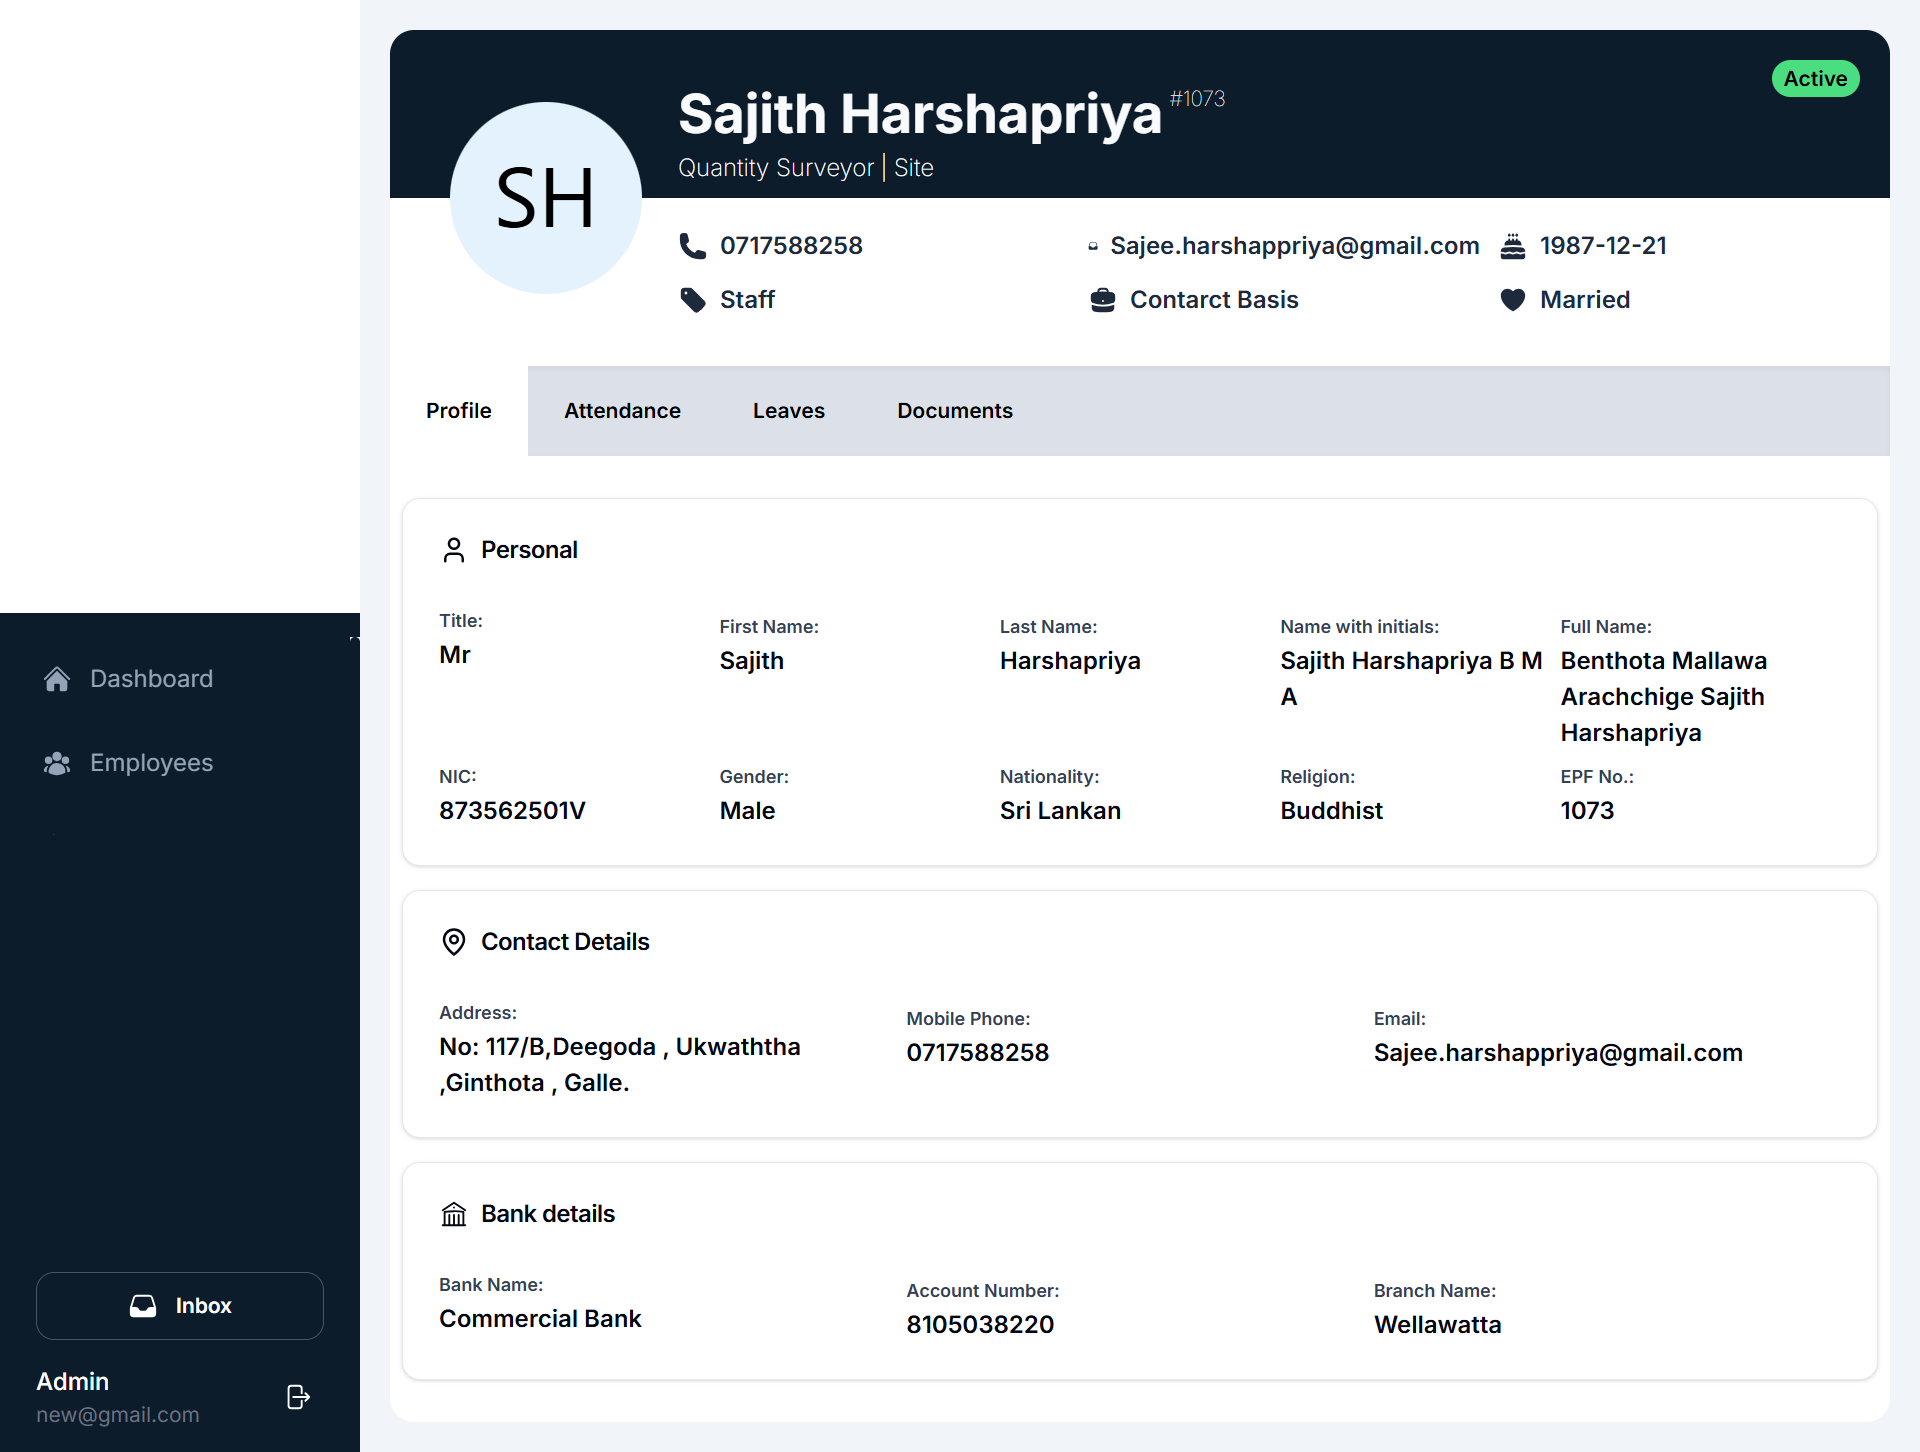Open Employees section via people icon
Screen dimensions: 1920x1452
pyautogui.click(x=57, y=762)
